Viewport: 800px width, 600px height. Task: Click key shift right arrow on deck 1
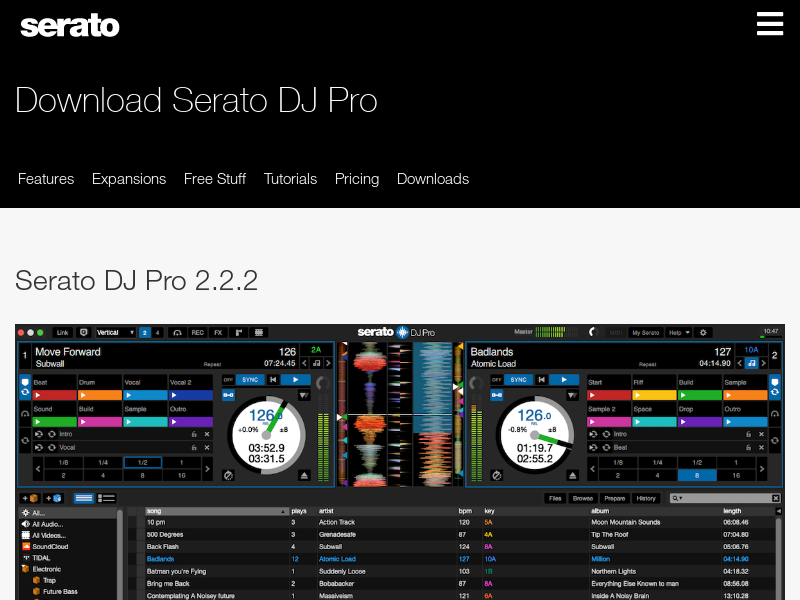328,363
